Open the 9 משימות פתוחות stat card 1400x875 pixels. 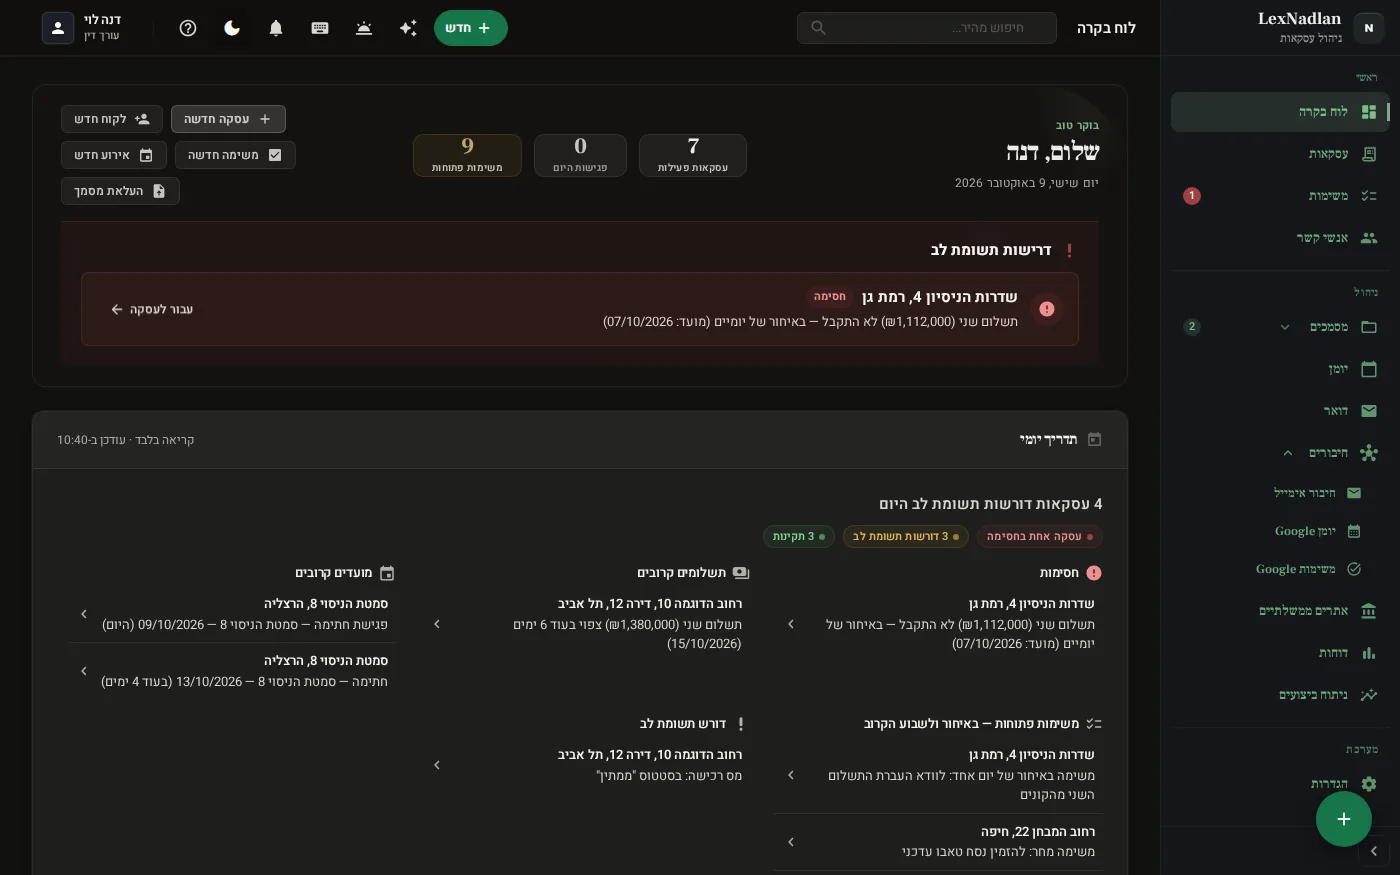point(467,155)
